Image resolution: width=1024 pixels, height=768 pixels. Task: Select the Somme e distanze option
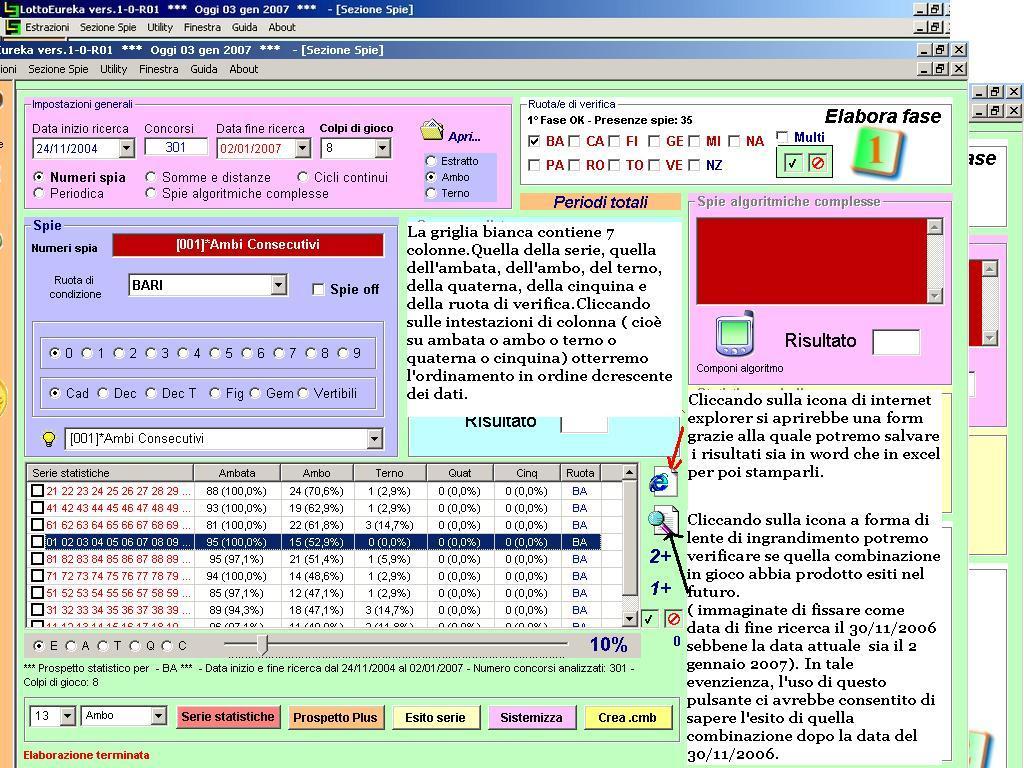pyautogui.click(x=151, y=177)
